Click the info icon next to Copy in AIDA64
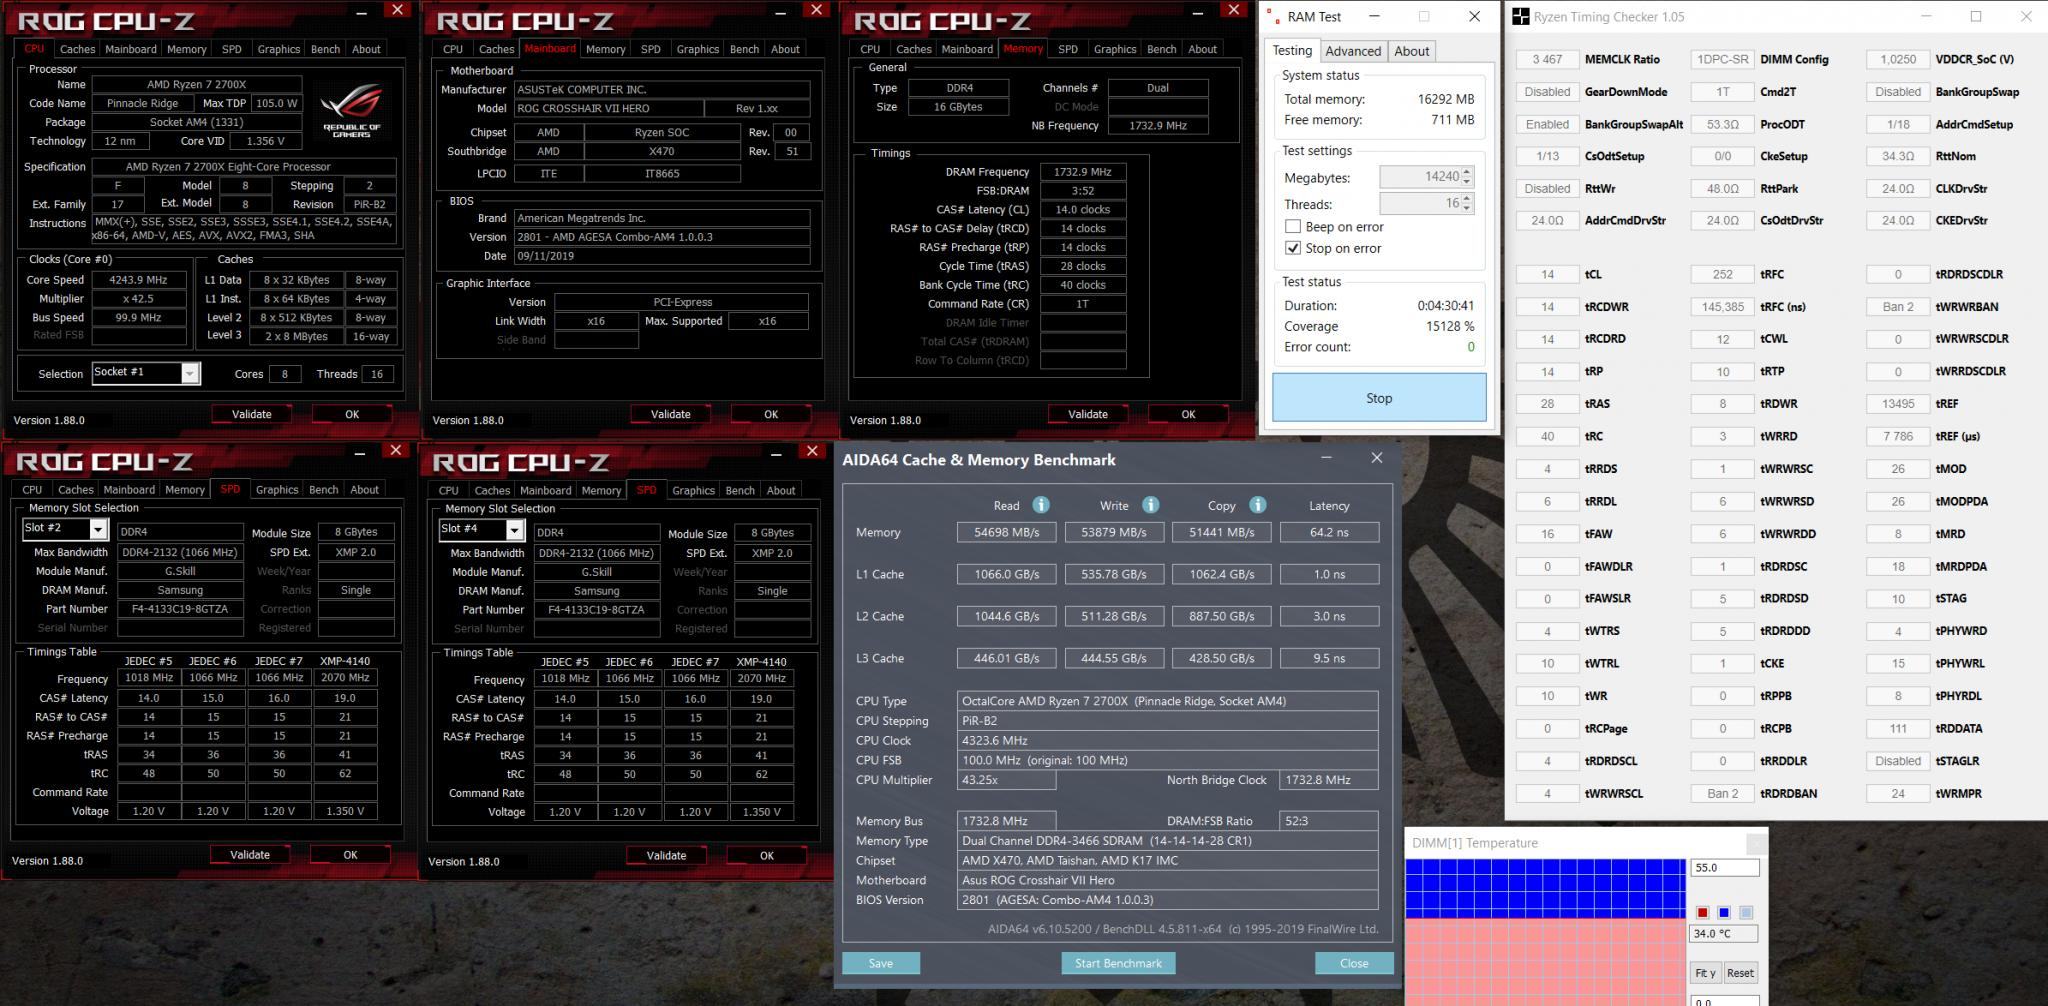This screenshot has height=1006, width=2048. click(1257, 505)
